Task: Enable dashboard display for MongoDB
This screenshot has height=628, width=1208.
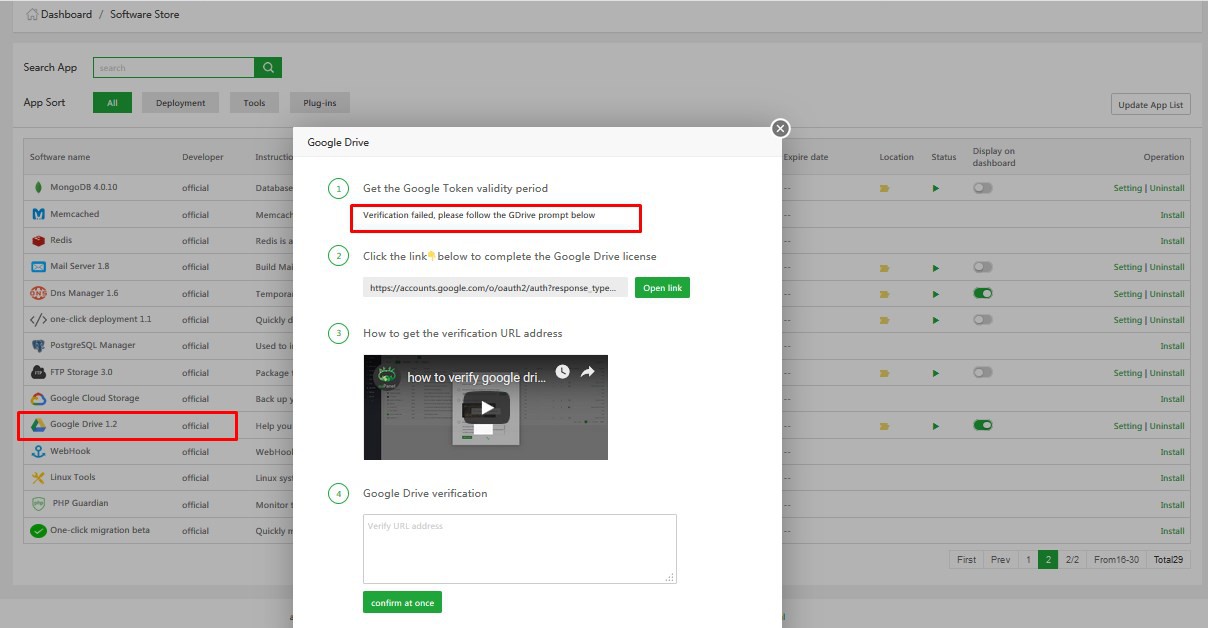Action: 982,188
